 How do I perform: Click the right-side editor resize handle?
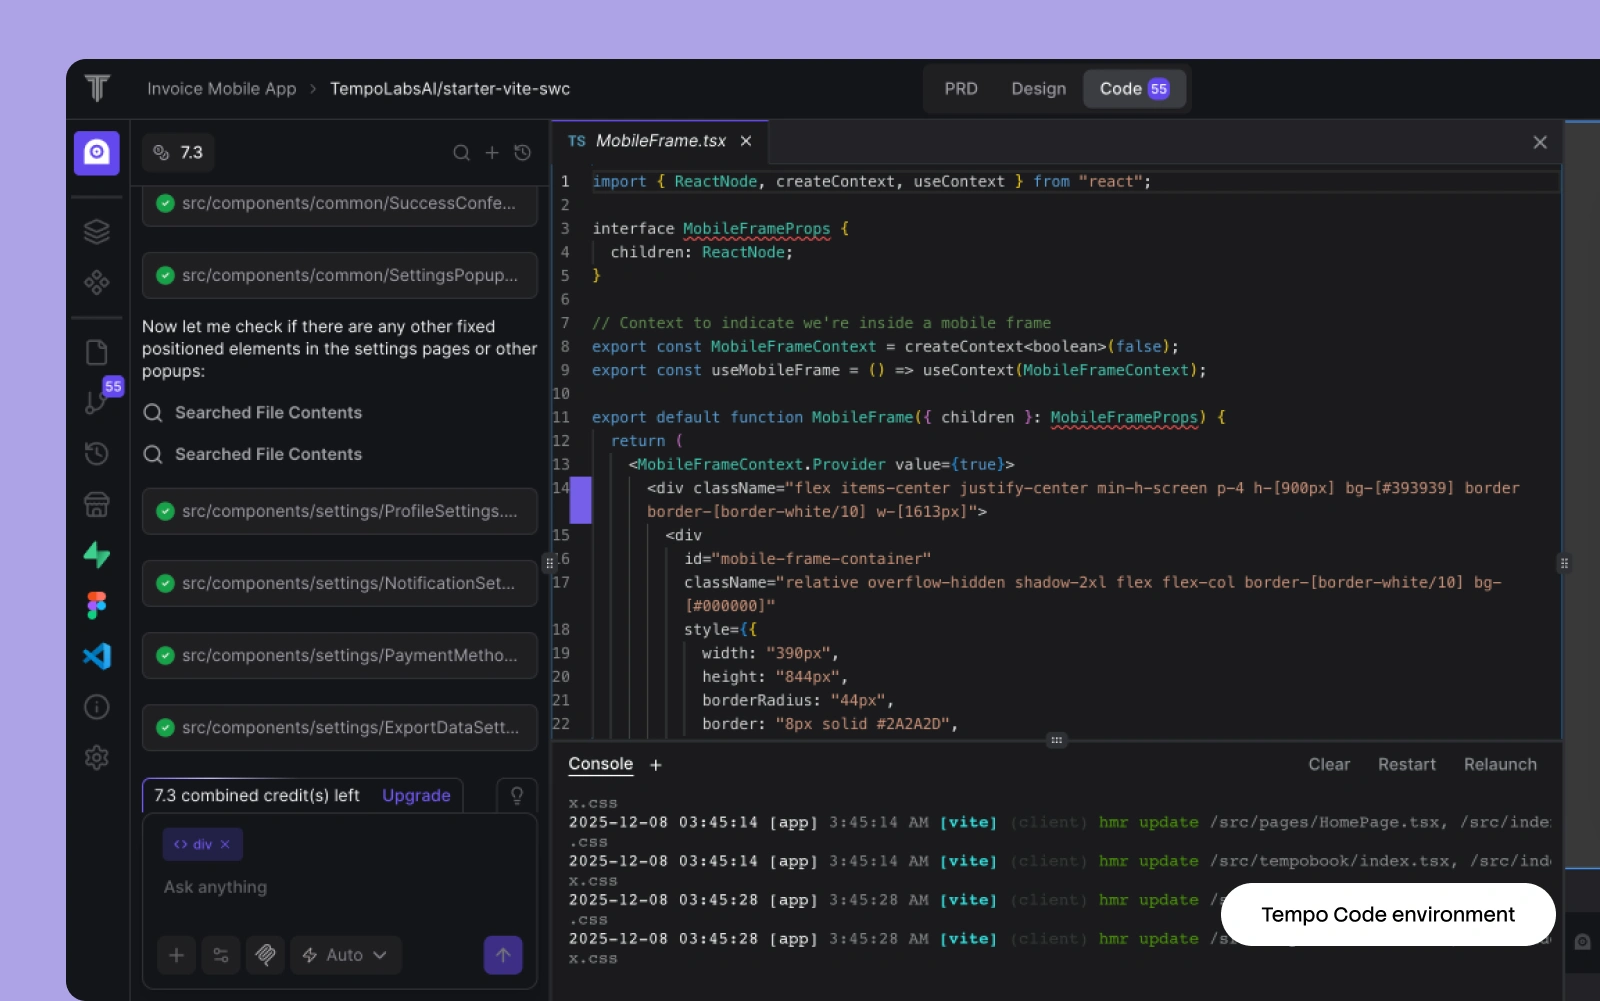1564,563
